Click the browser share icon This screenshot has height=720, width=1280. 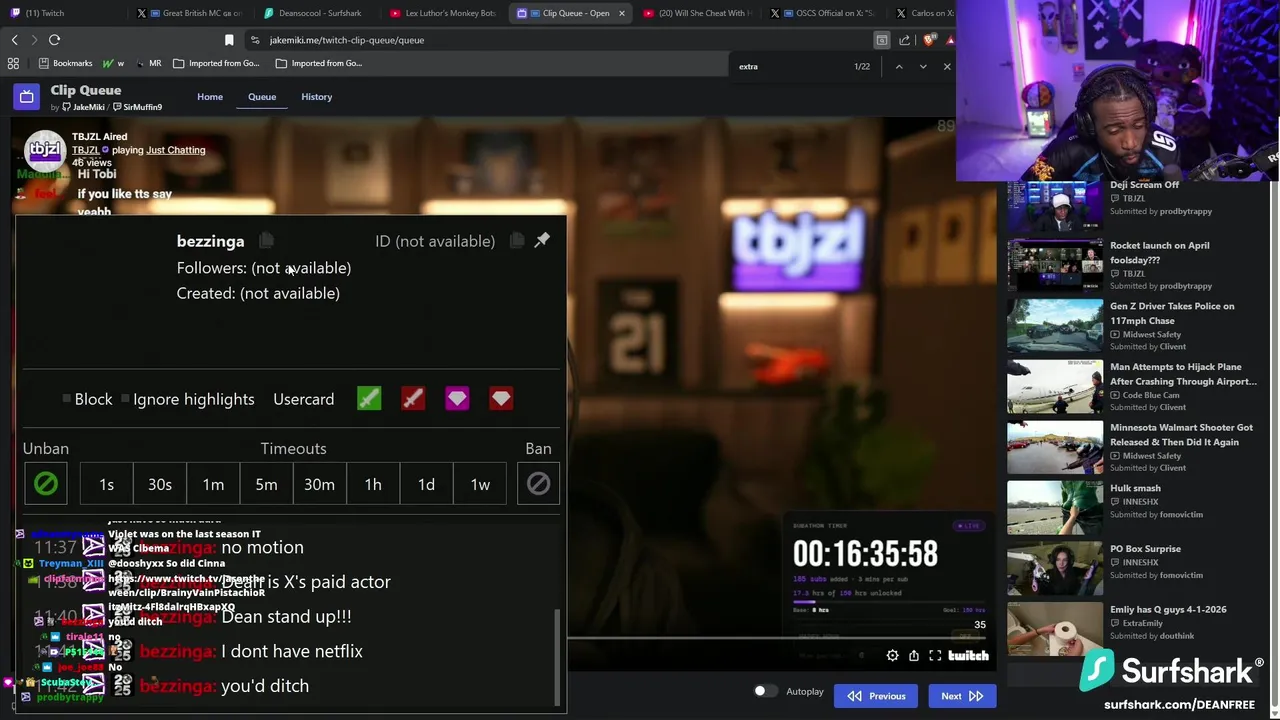pyautogui.click(x=905, y=40)
